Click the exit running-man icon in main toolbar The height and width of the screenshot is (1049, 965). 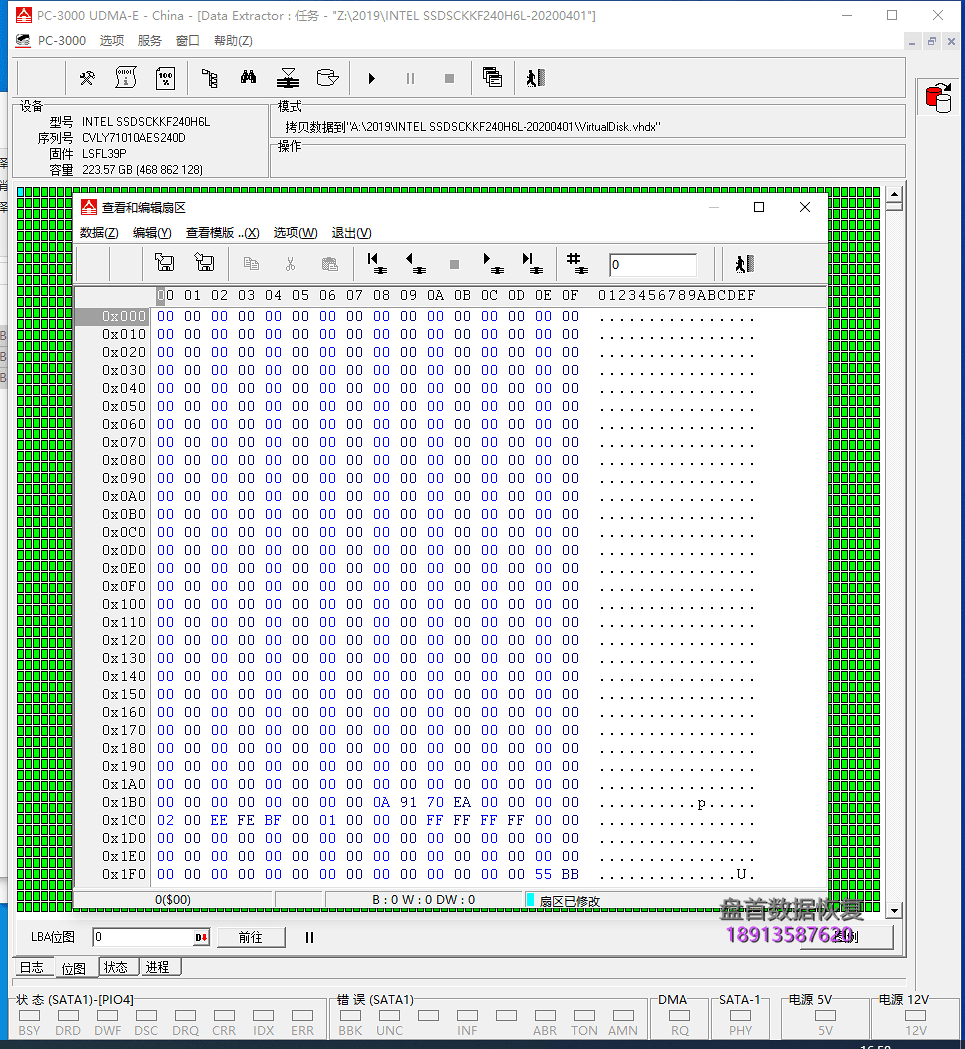pos(535,78)
